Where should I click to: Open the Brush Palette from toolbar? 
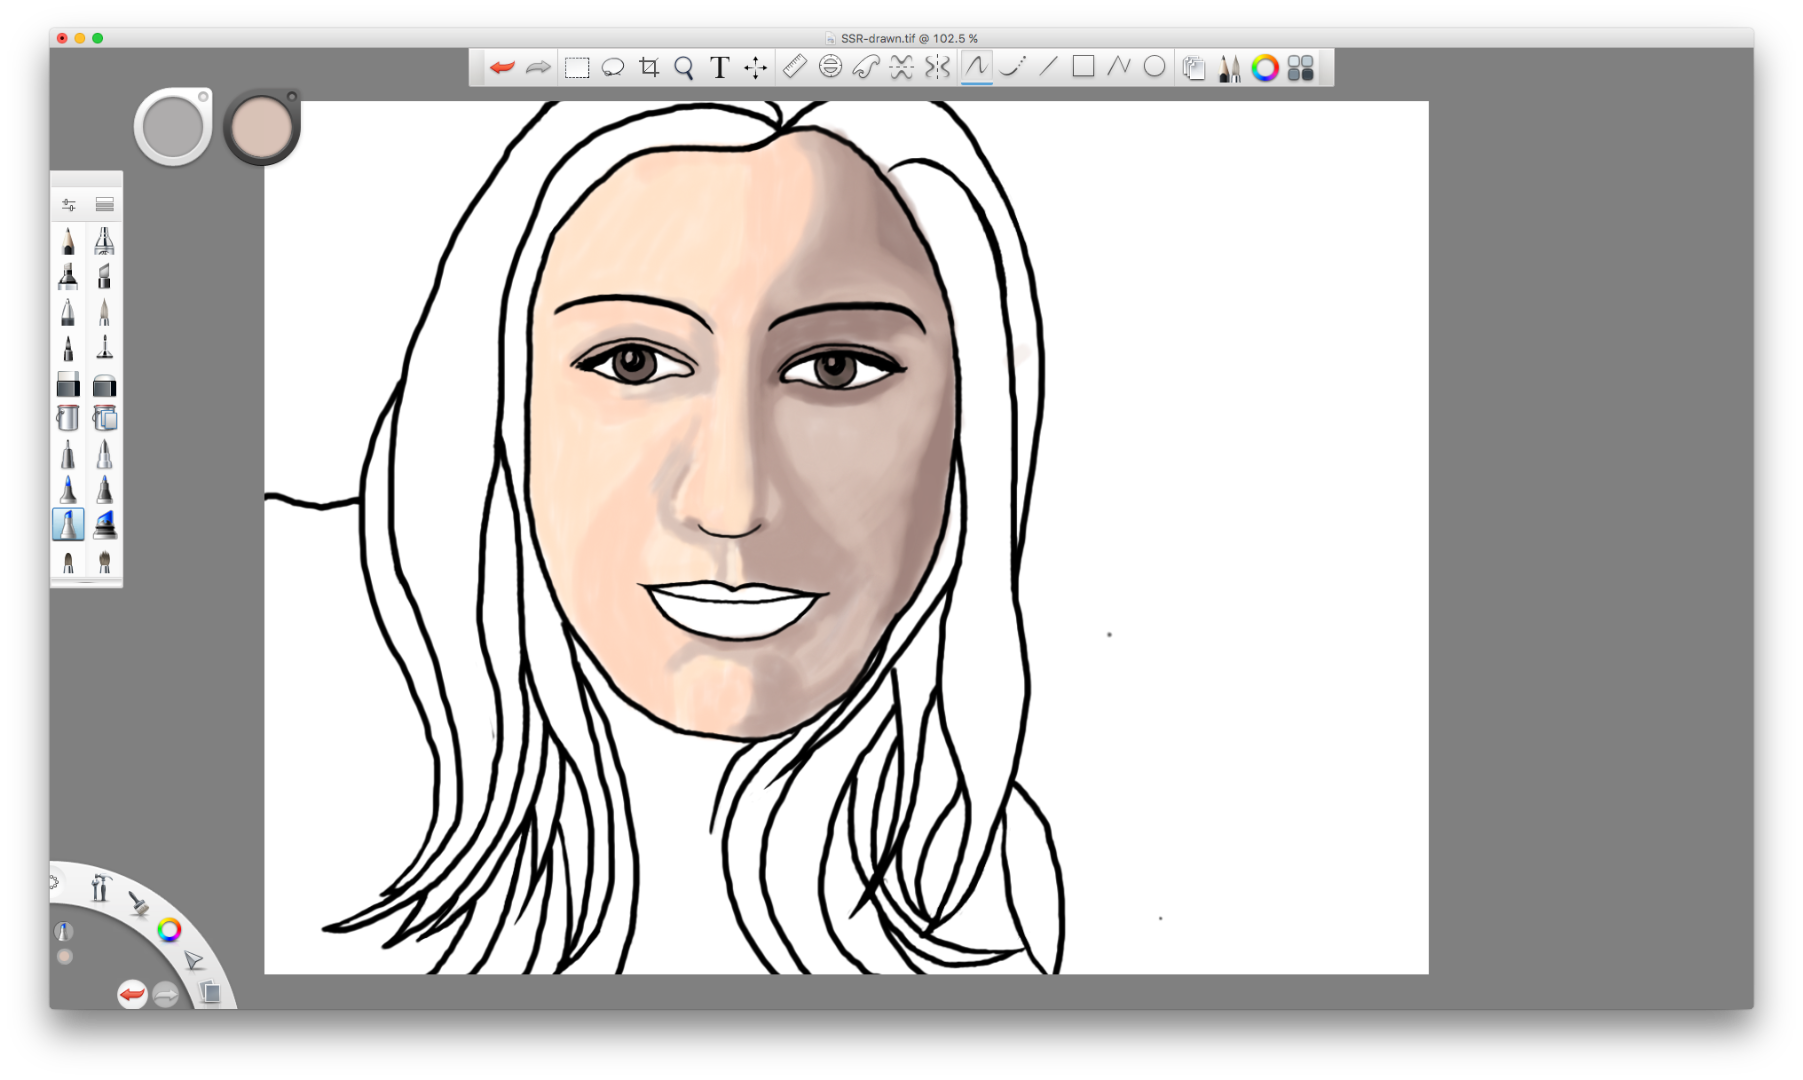coord(1229,68)
